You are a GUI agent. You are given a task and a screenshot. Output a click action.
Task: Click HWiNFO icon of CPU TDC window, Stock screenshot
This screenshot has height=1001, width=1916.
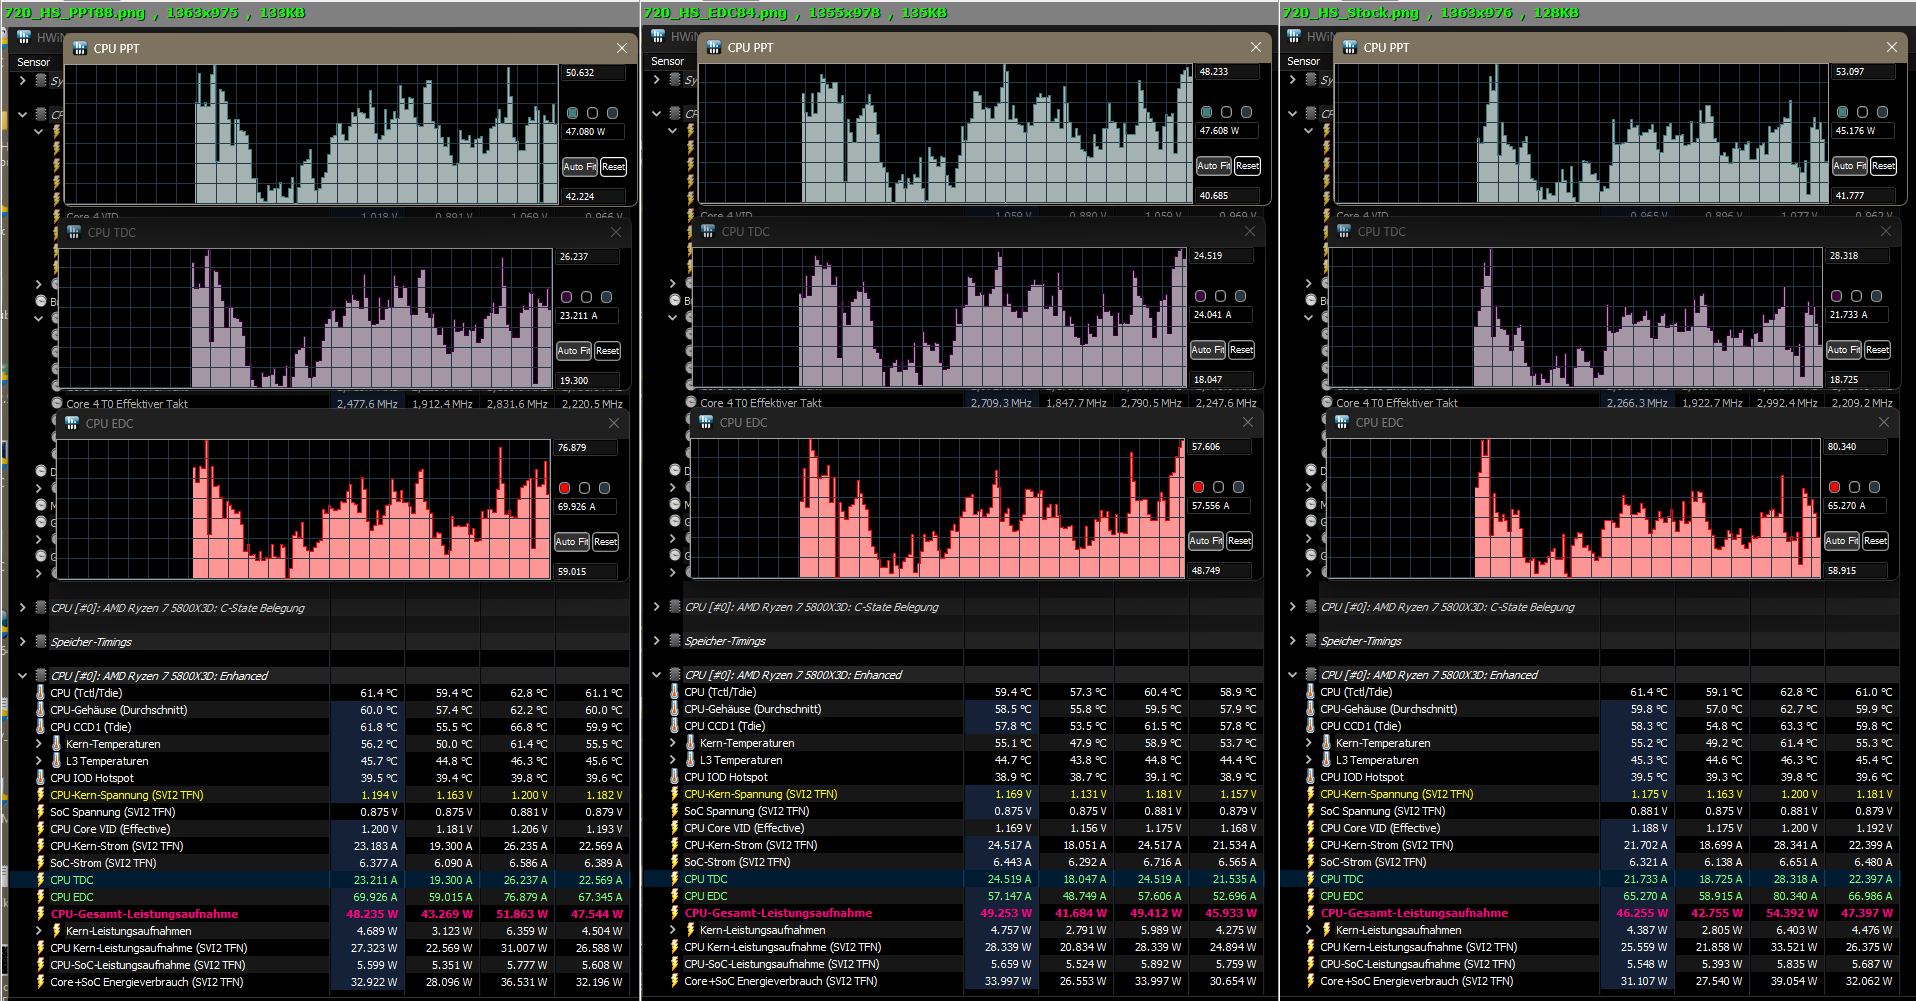[1343, 231]
